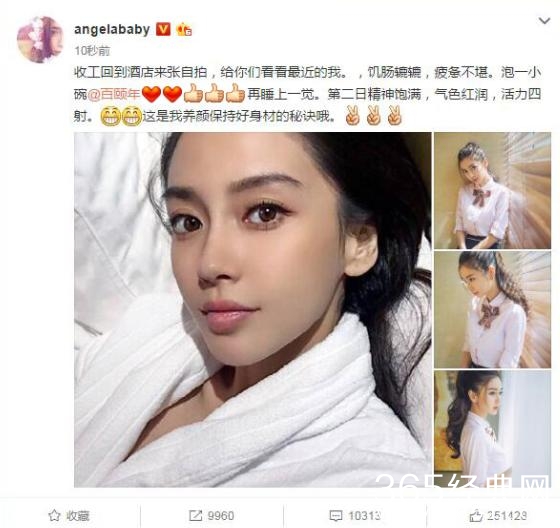Viewport: 560px width, 528px height.
Task: Open the top school-uniform thumbnail
Action: tap(492, 190)
